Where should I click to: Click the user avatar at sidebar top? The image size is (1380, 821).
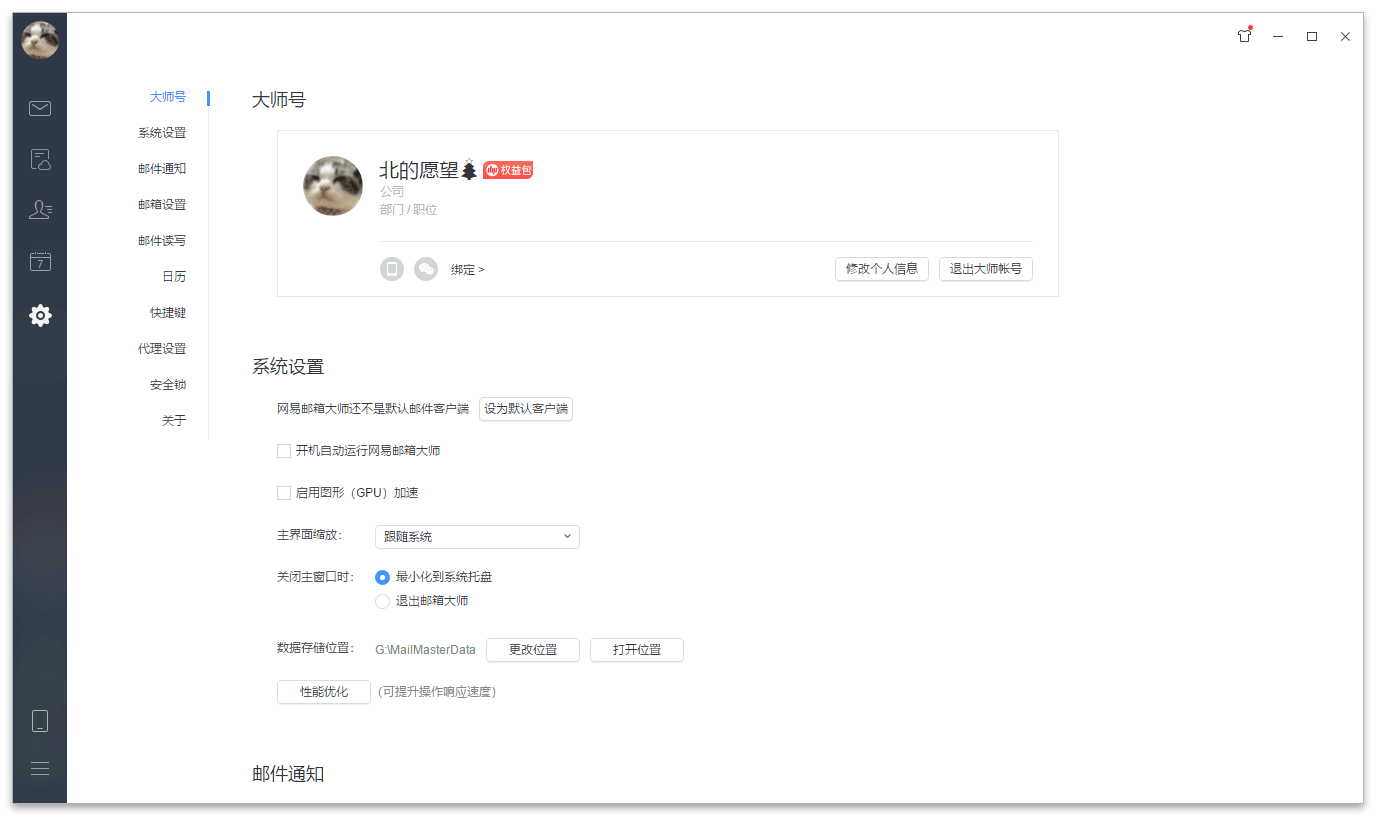point(40,40)
